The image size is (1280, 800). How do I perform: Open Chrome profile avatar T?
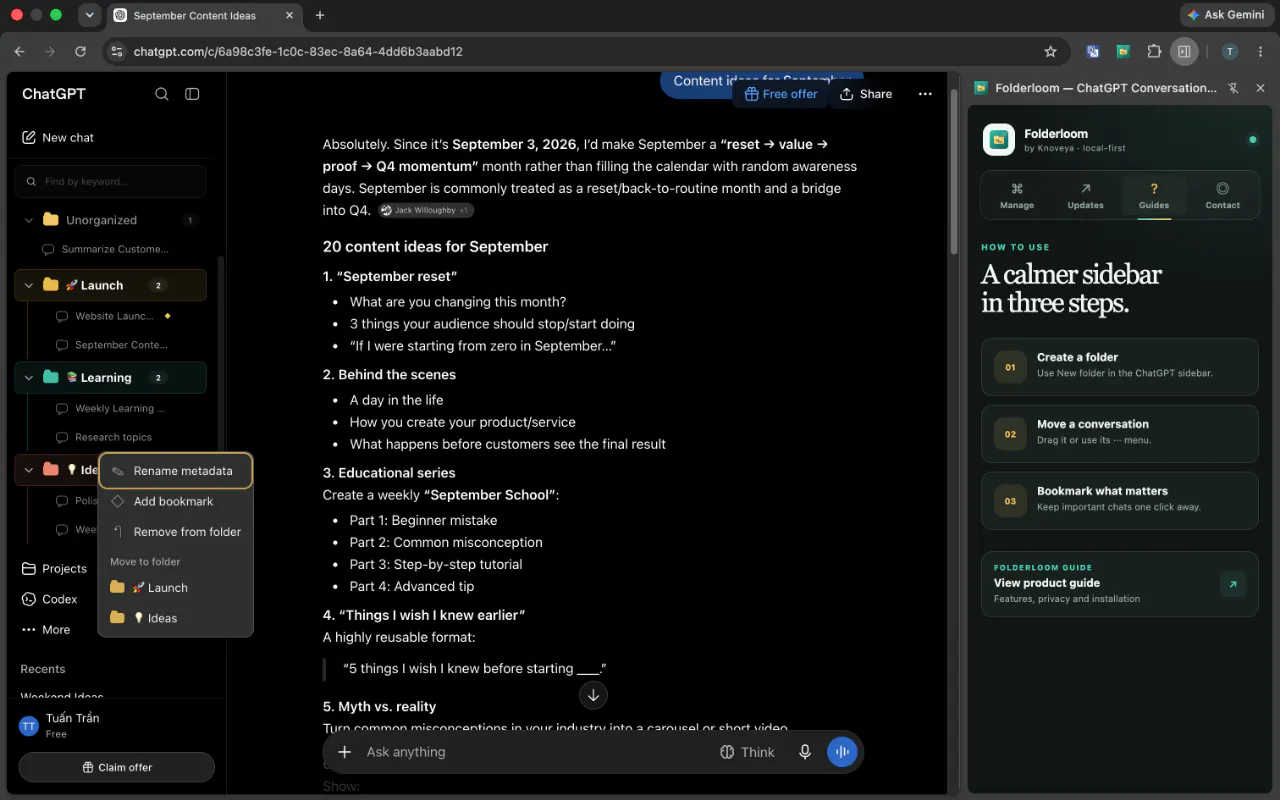[x=1230, y=51]
